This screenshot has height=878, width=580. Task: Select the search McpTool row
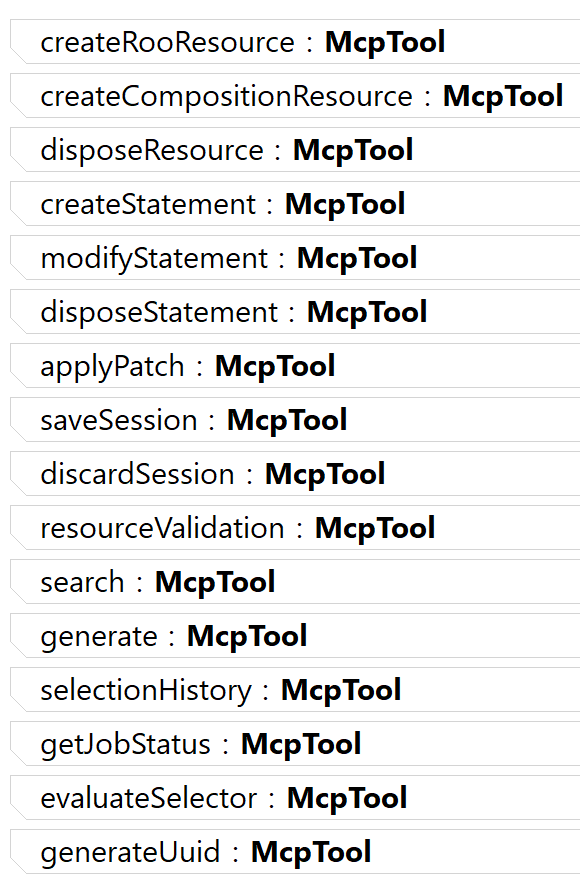pyautogui.click(x=295, y=582)
